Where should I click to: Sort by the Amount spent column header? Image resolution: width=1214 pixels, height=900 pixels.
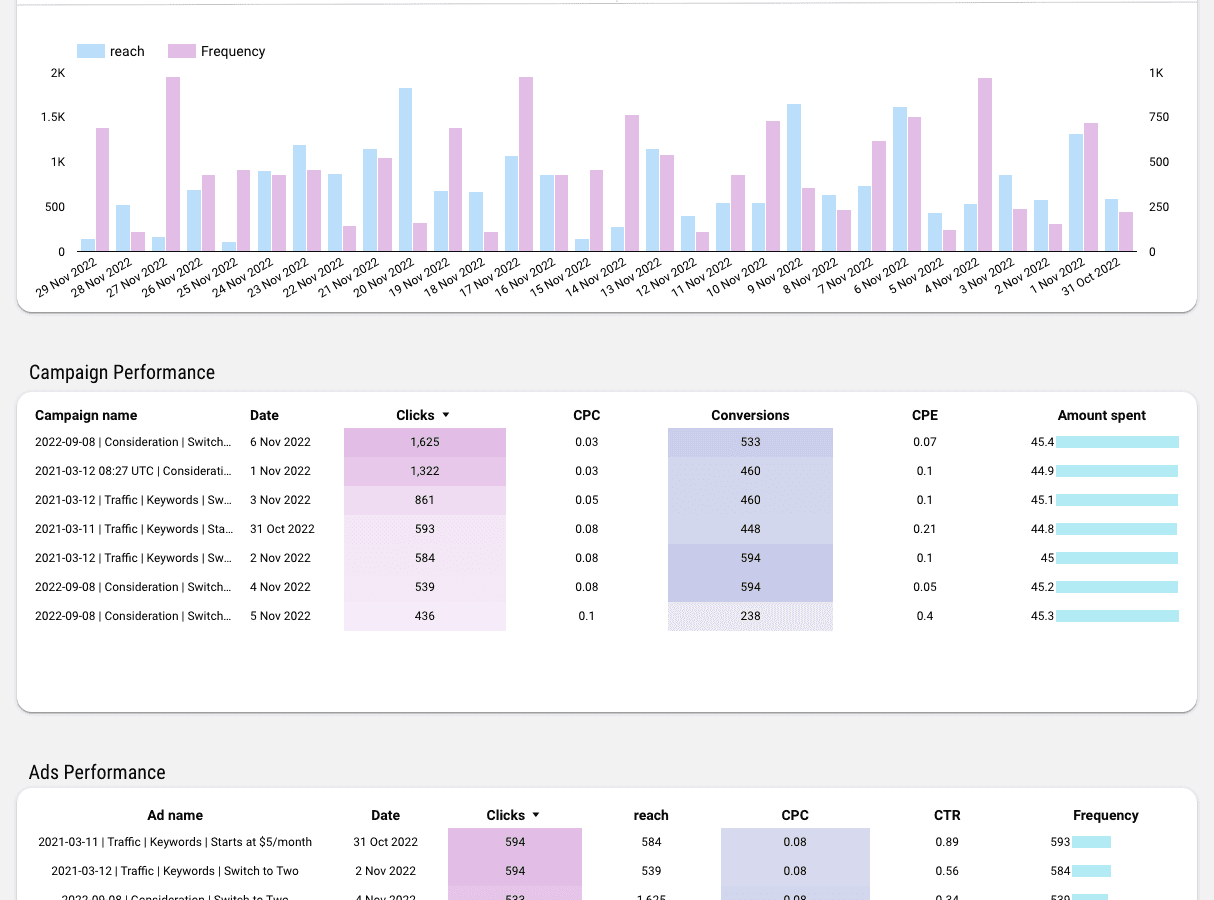point(1101,415)
